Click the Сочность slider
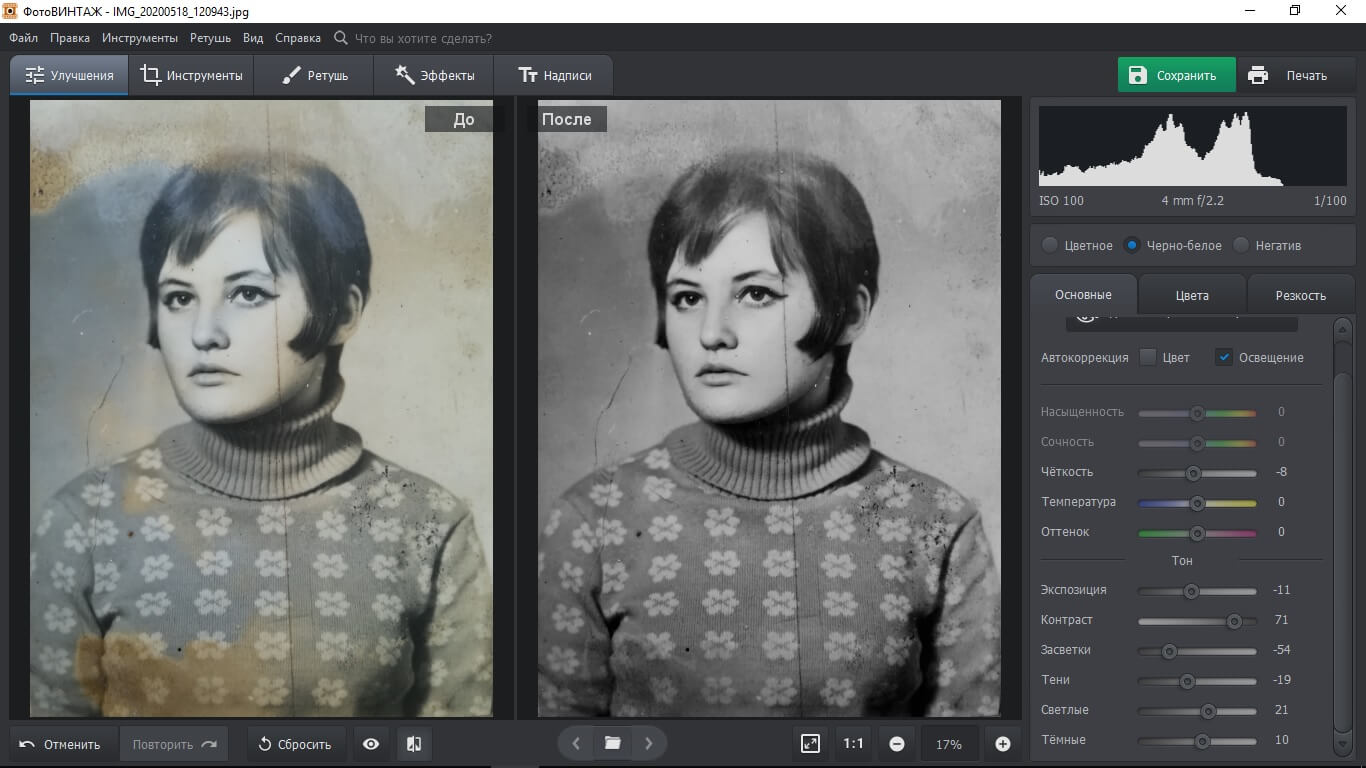 1197,443
